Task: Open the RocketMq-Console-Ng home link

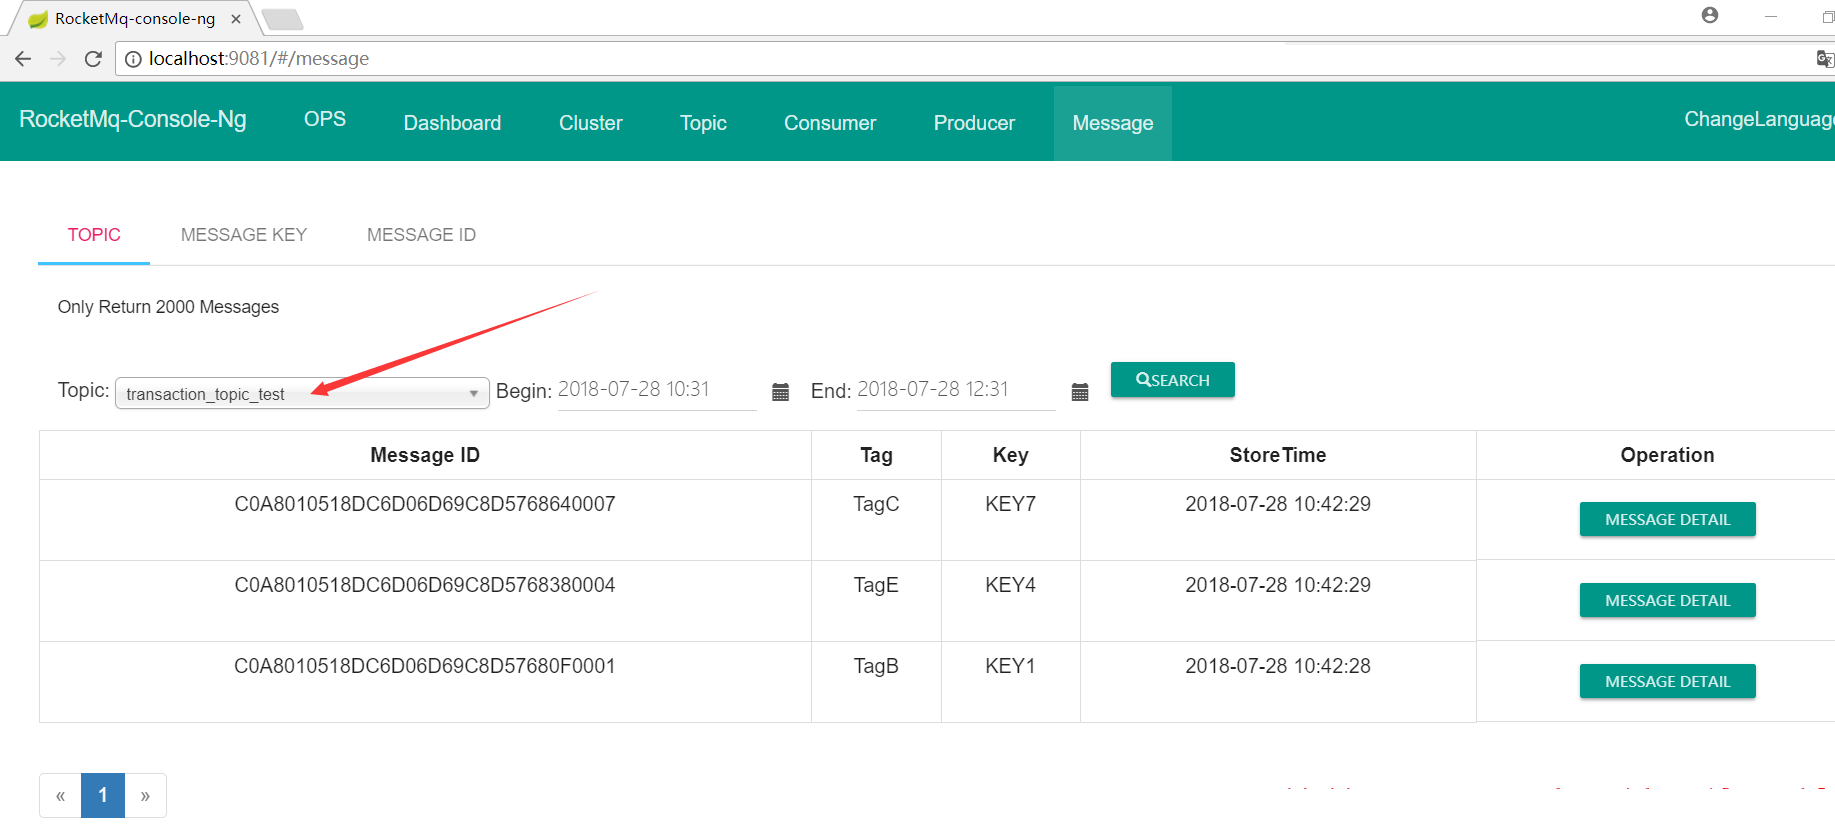Action: 133,119
